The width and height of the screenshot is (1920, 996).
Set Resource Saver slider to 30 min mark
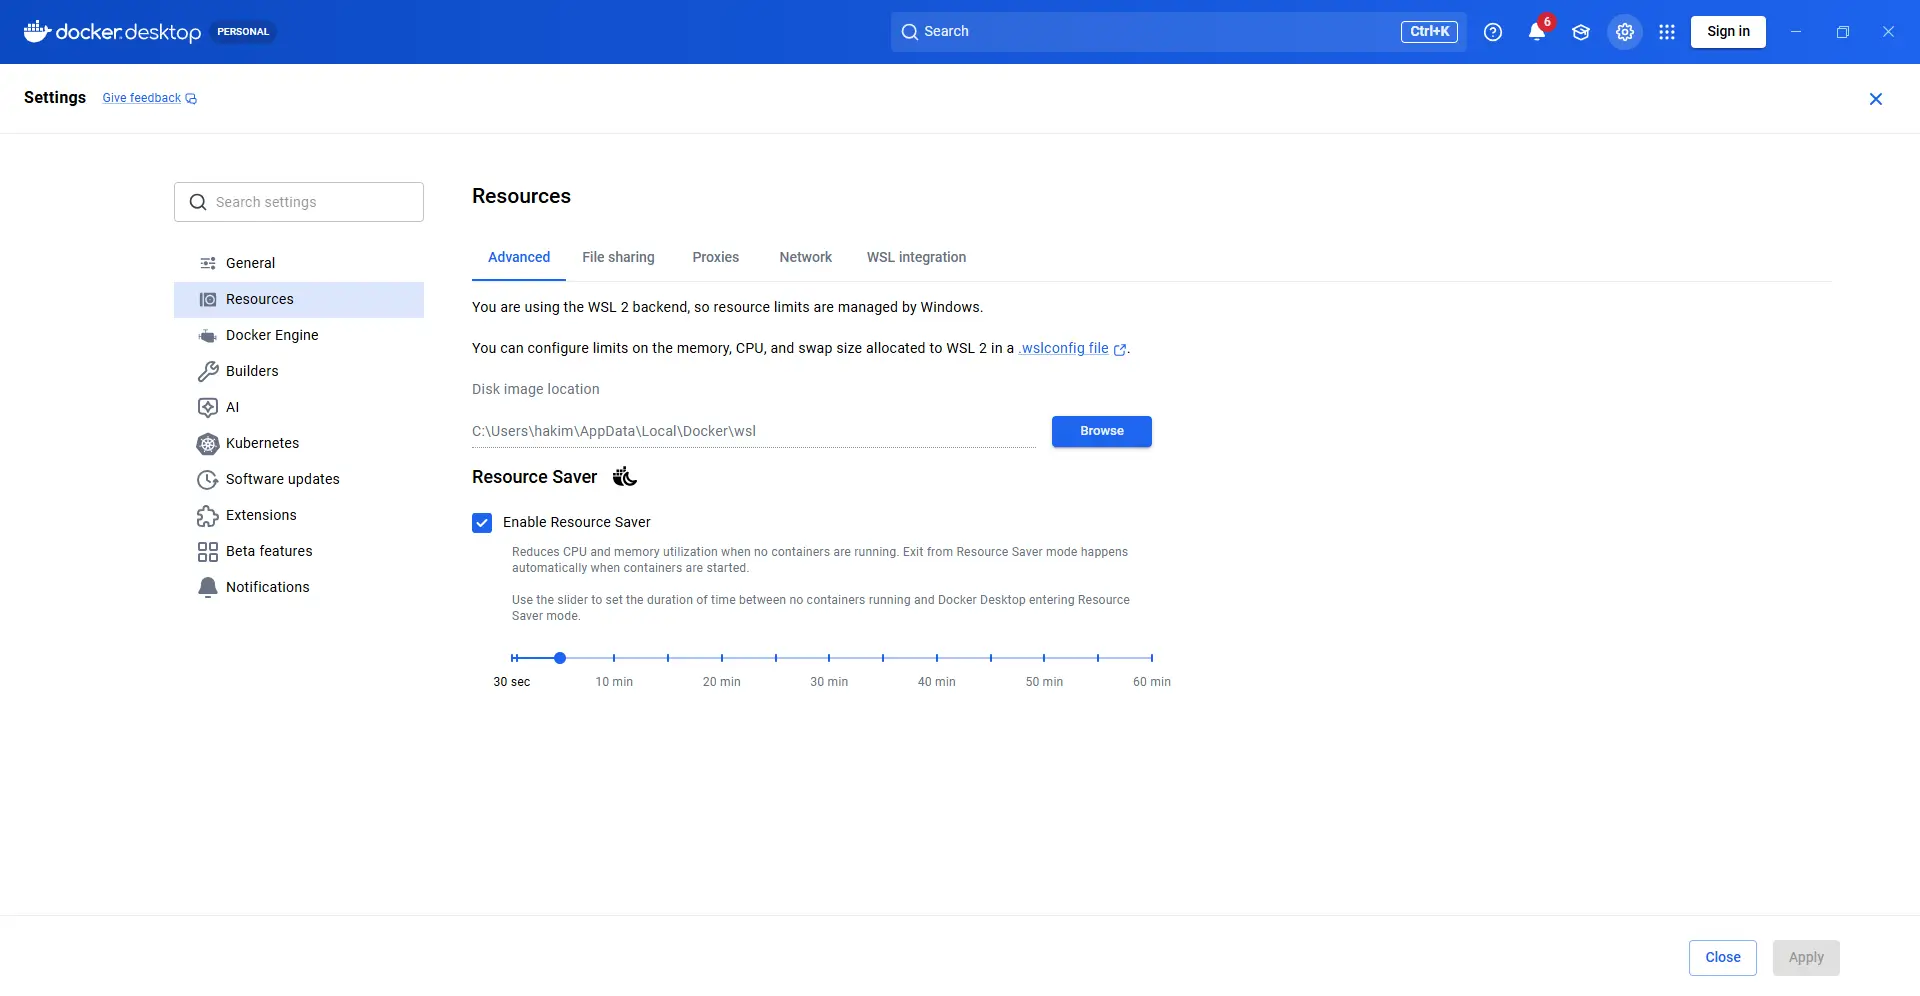(x=829, y=658)
